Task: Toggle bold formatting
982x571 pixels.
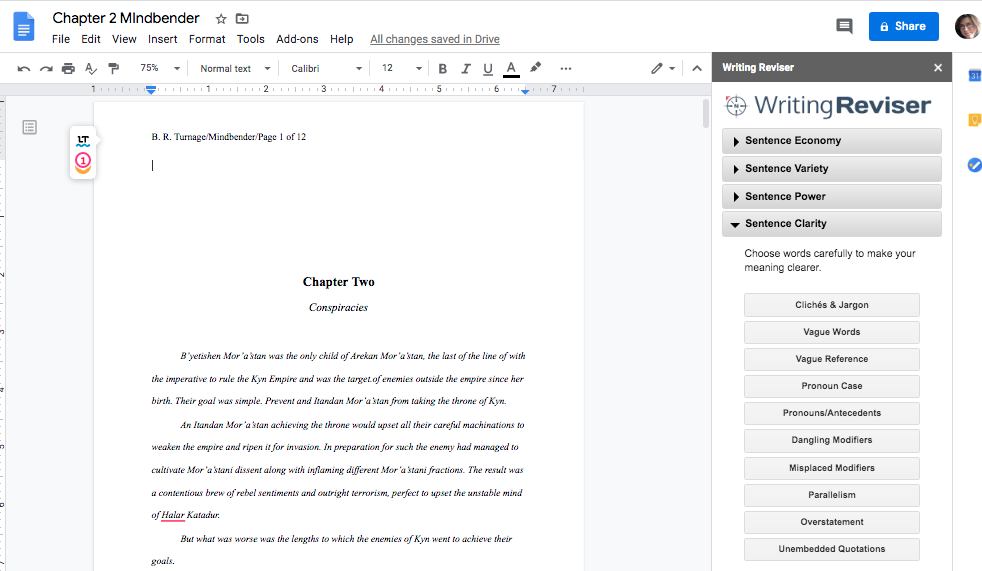Action: (x=442, y=69)
